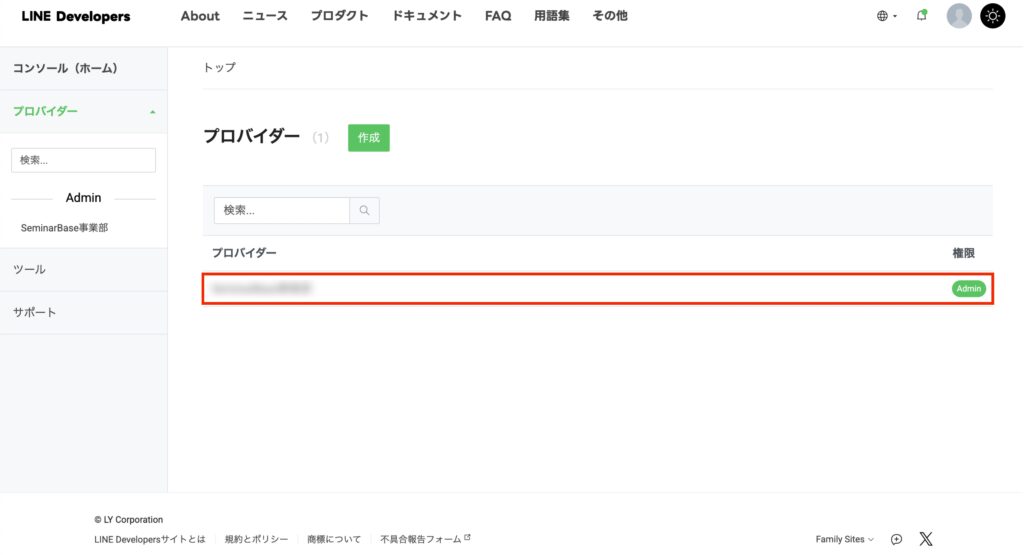Go to the FAQ page
This screenshot has width=1024, height=555.
click(x=498, y=16)
